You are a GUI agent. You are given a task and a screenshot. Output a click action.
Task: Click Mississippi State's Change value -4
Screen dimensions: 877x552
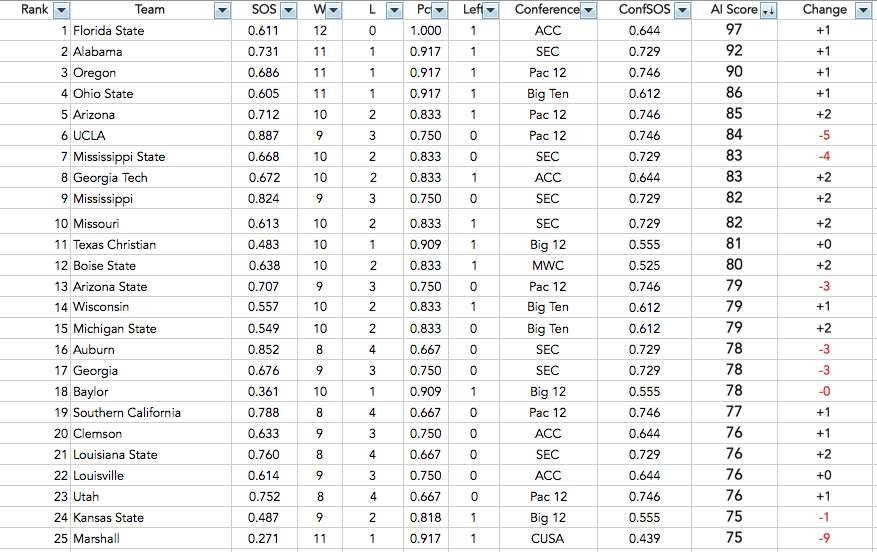824,157
